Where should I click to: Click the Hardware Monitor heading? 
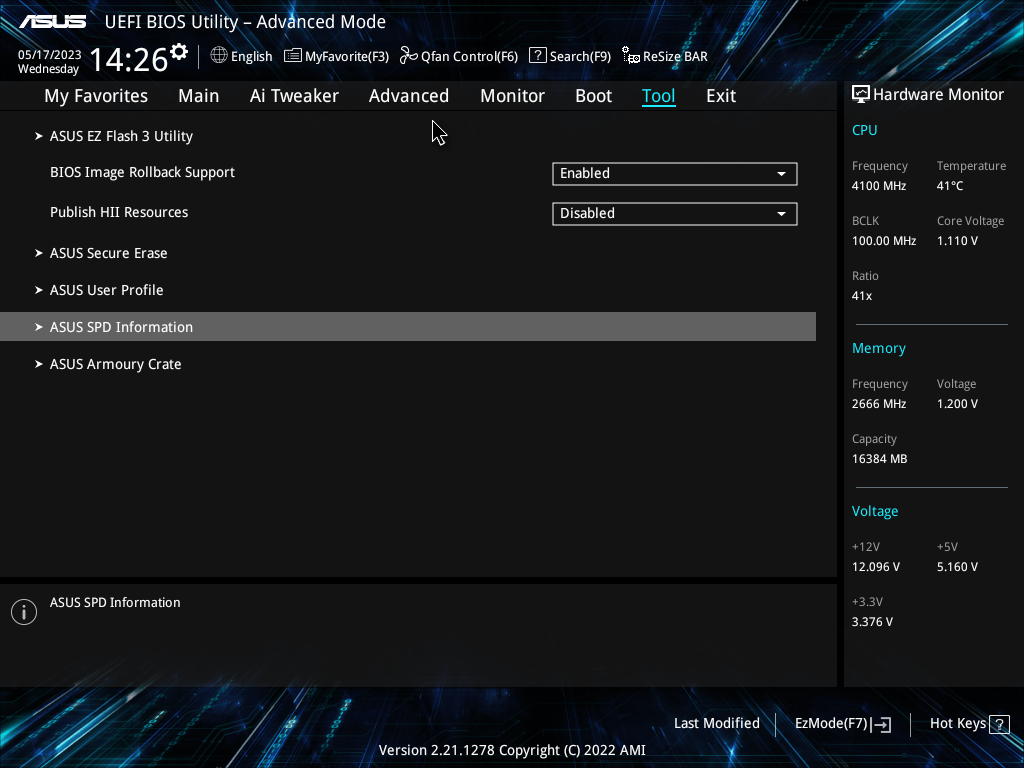(938, 95)
